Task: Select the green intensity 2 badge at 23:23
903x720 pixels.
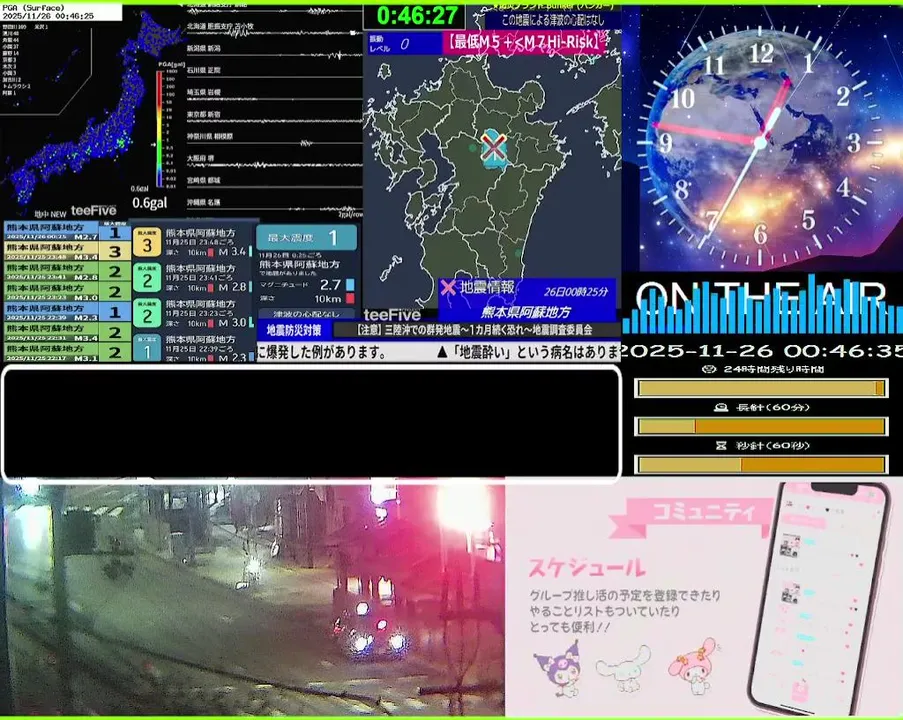Action: point(147,314)
